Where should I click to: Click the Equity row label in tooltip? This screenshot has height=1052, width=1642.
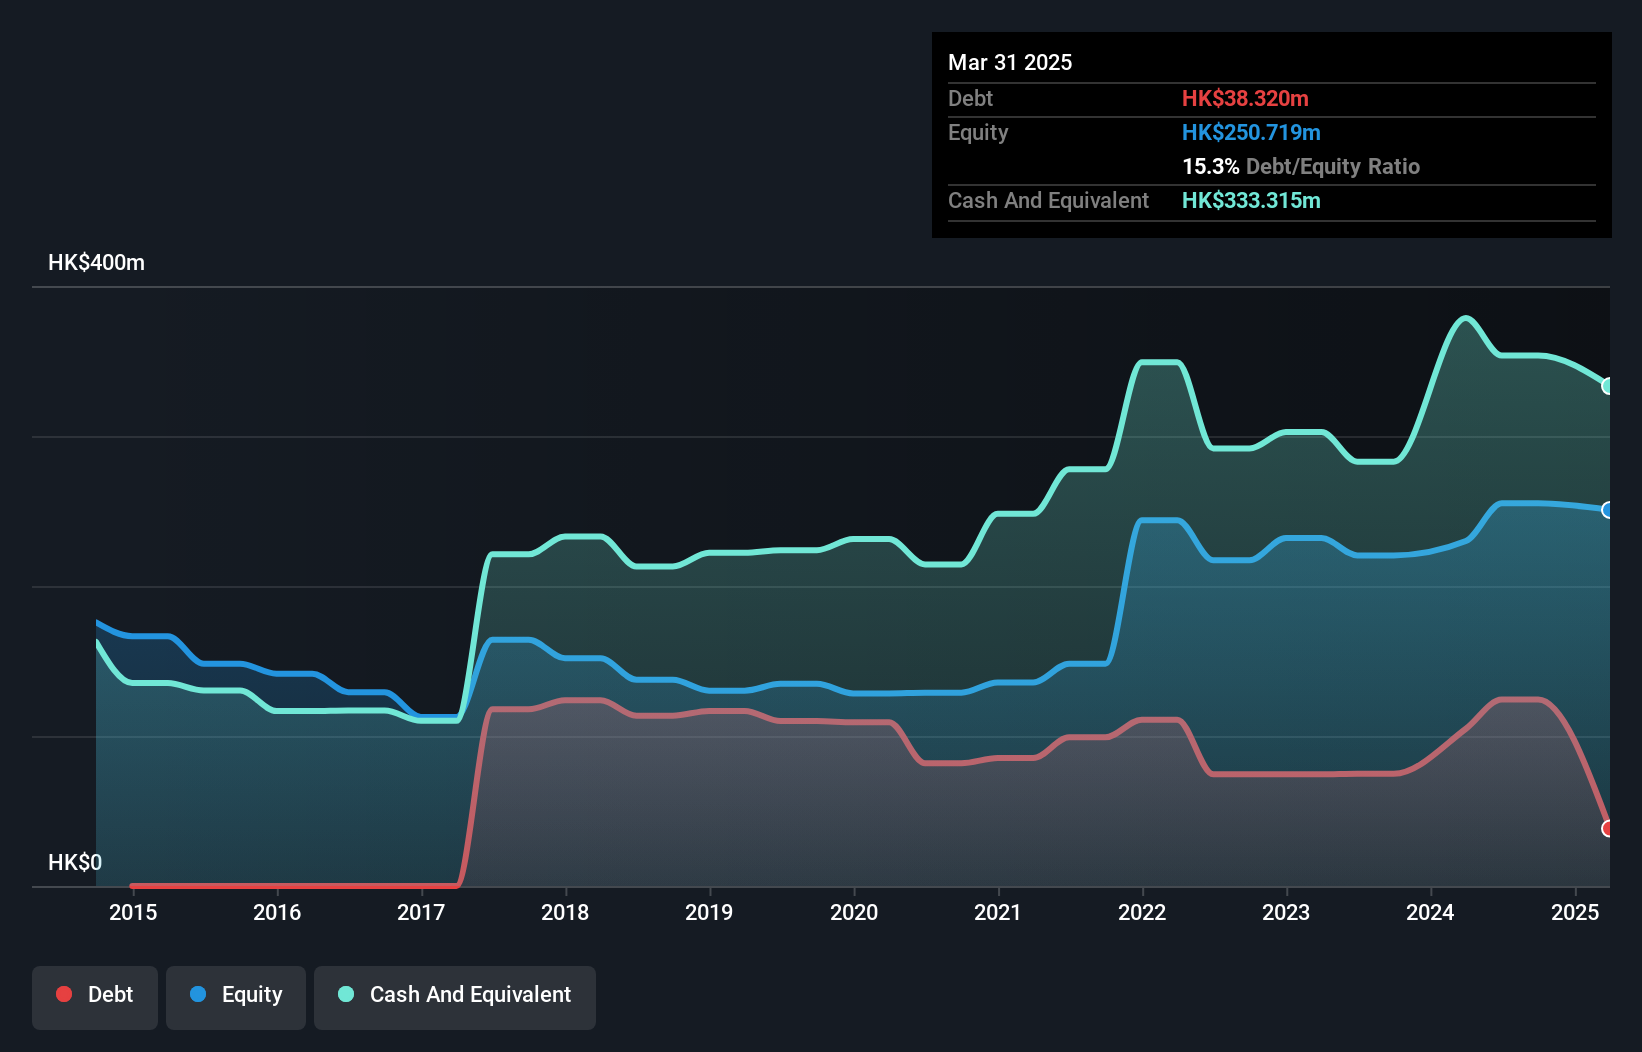coord(978,132)
